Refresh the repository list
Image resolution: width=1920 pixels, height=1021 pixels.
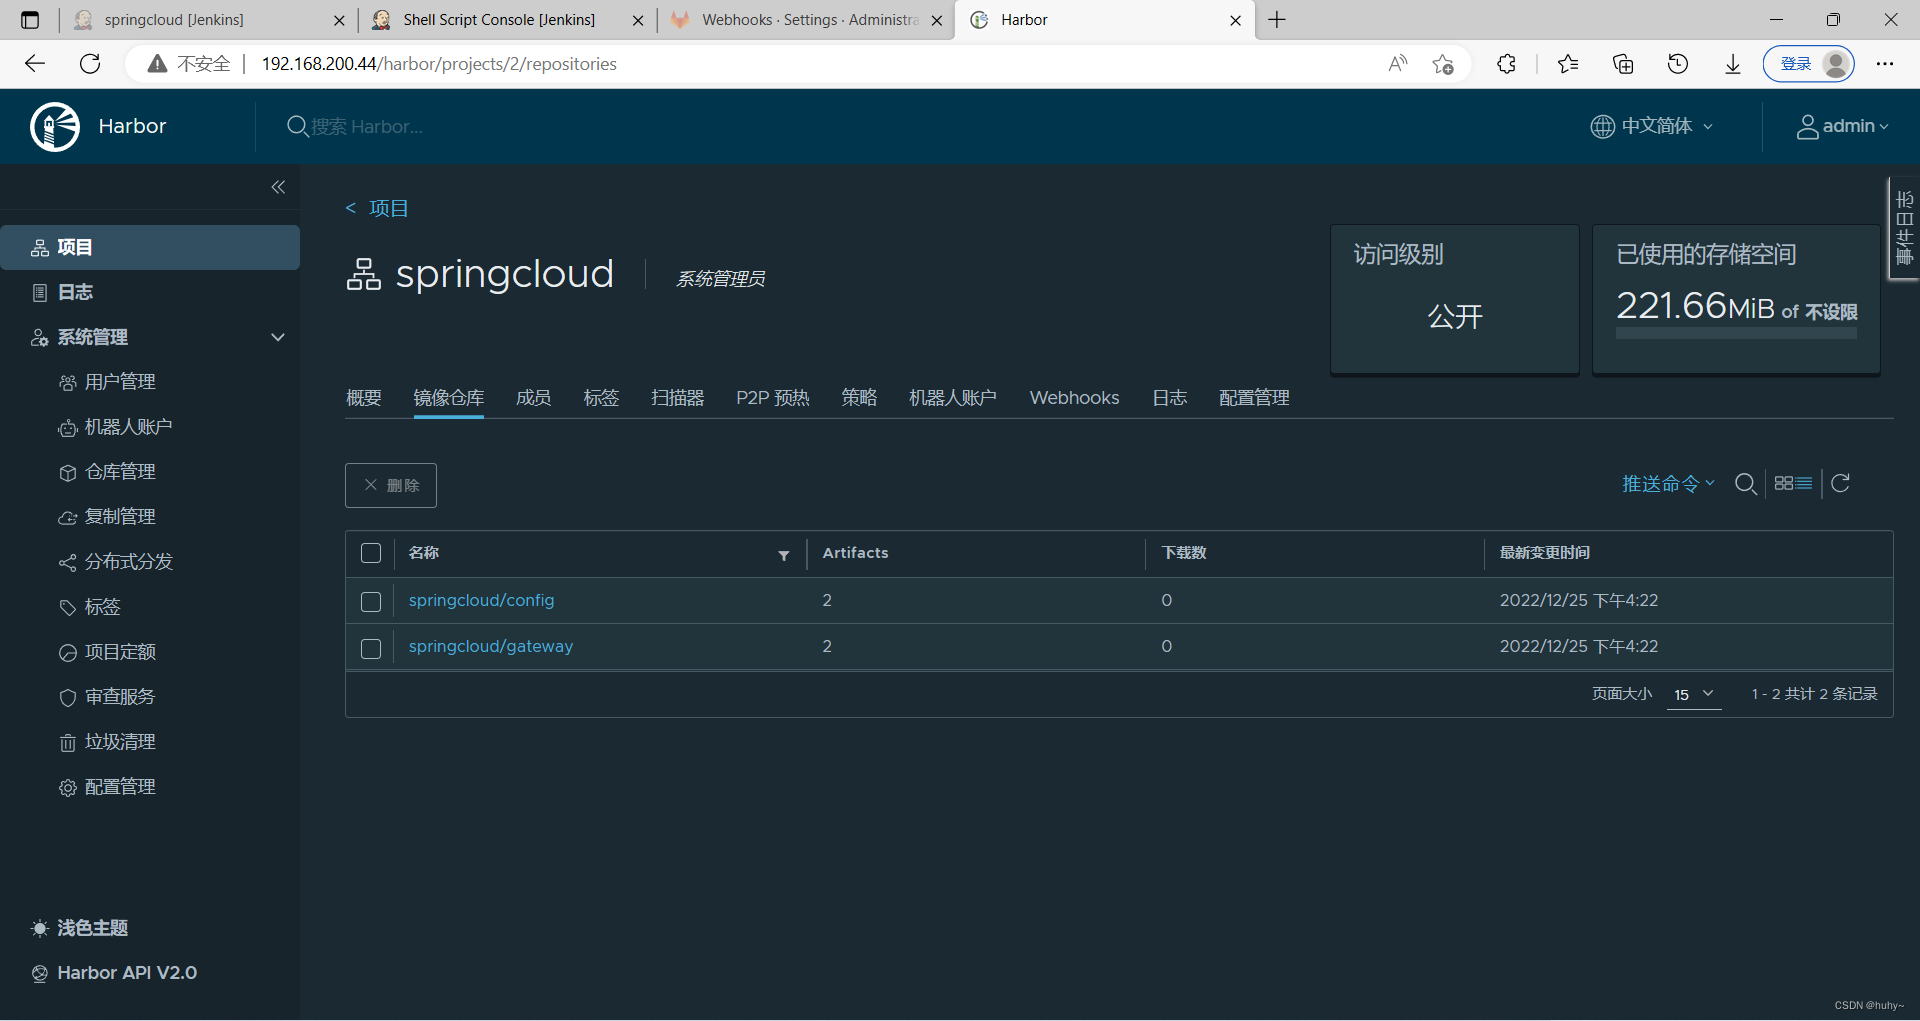click(1840, 484)
